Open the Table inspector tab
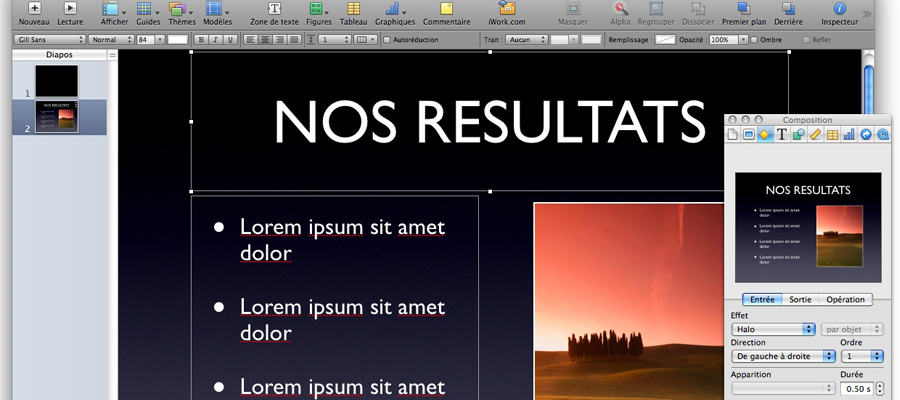 click(x=832, y=134)
